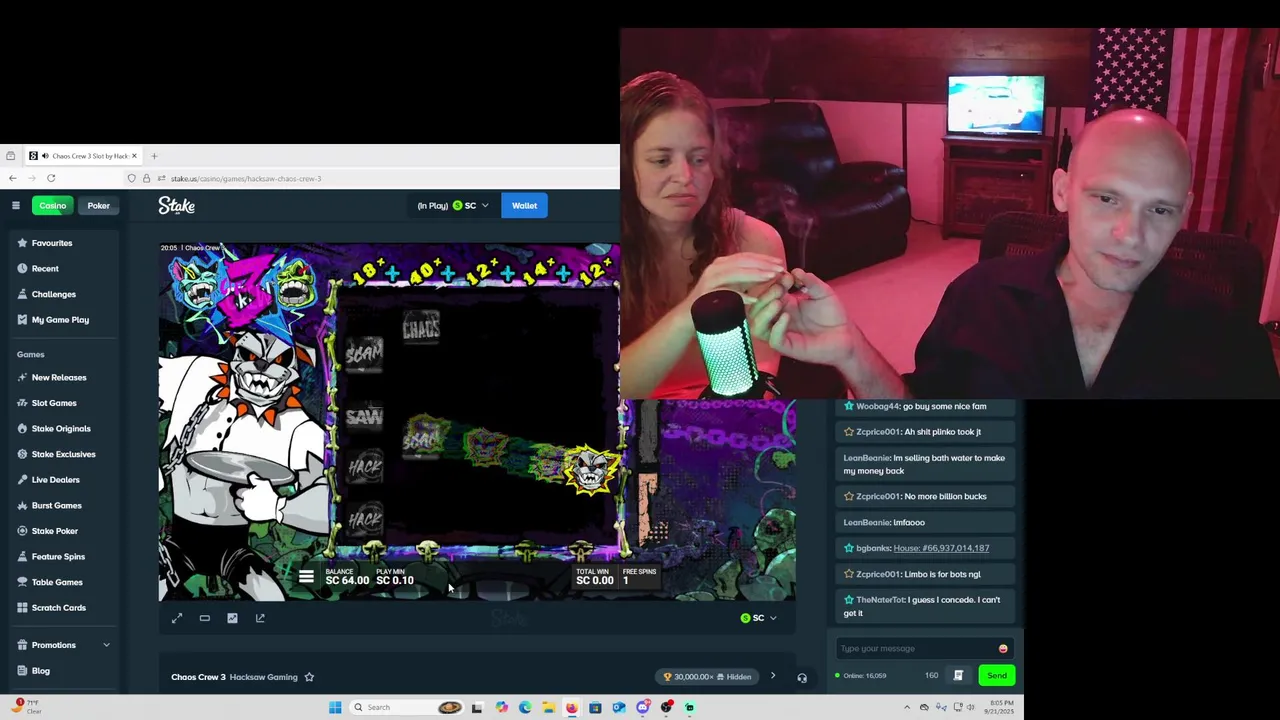The image size is (1280, 720).
Task: Open a new browser tab
Action: (x=154, y=156)
